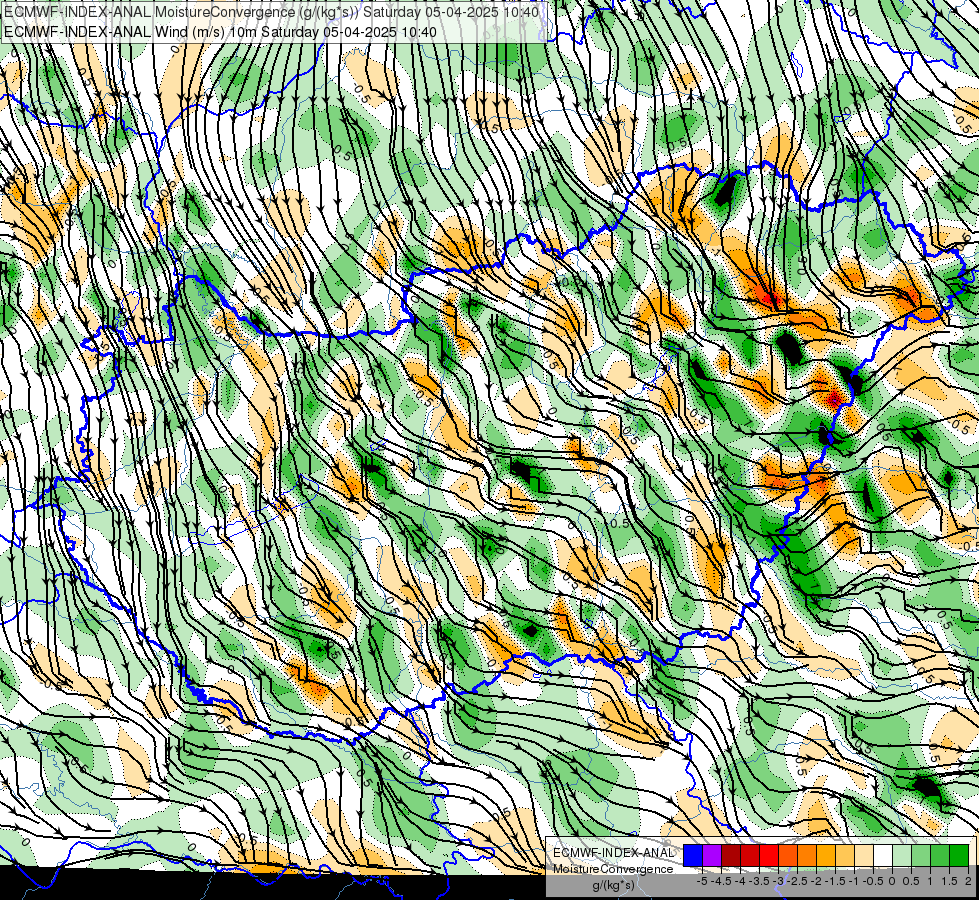Click the -5 legend tick value

point(702,881)
